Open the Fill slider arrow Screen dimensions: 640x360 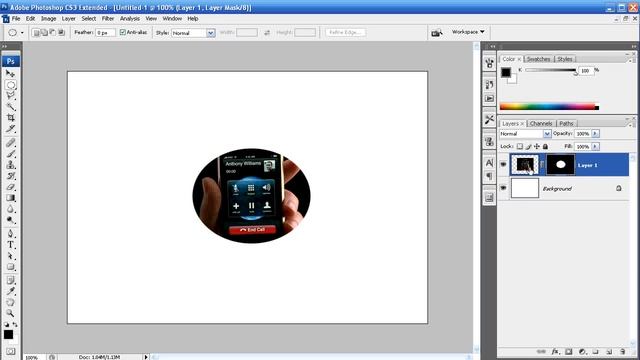click(596, 146)
